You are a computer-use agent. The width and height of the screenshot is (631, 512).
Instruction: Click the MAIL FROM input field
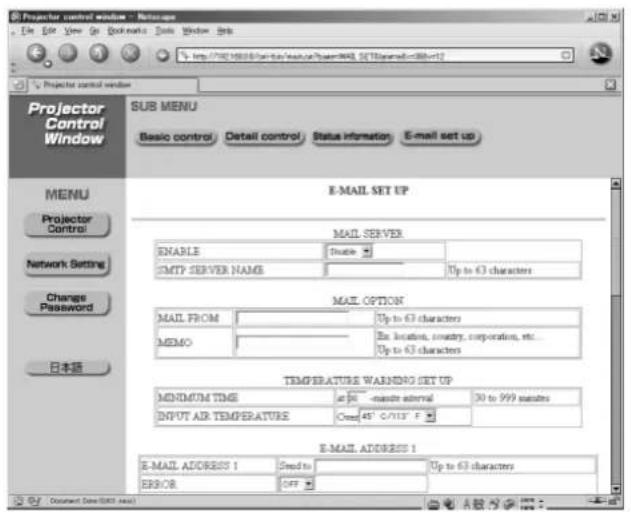[293, 318]
